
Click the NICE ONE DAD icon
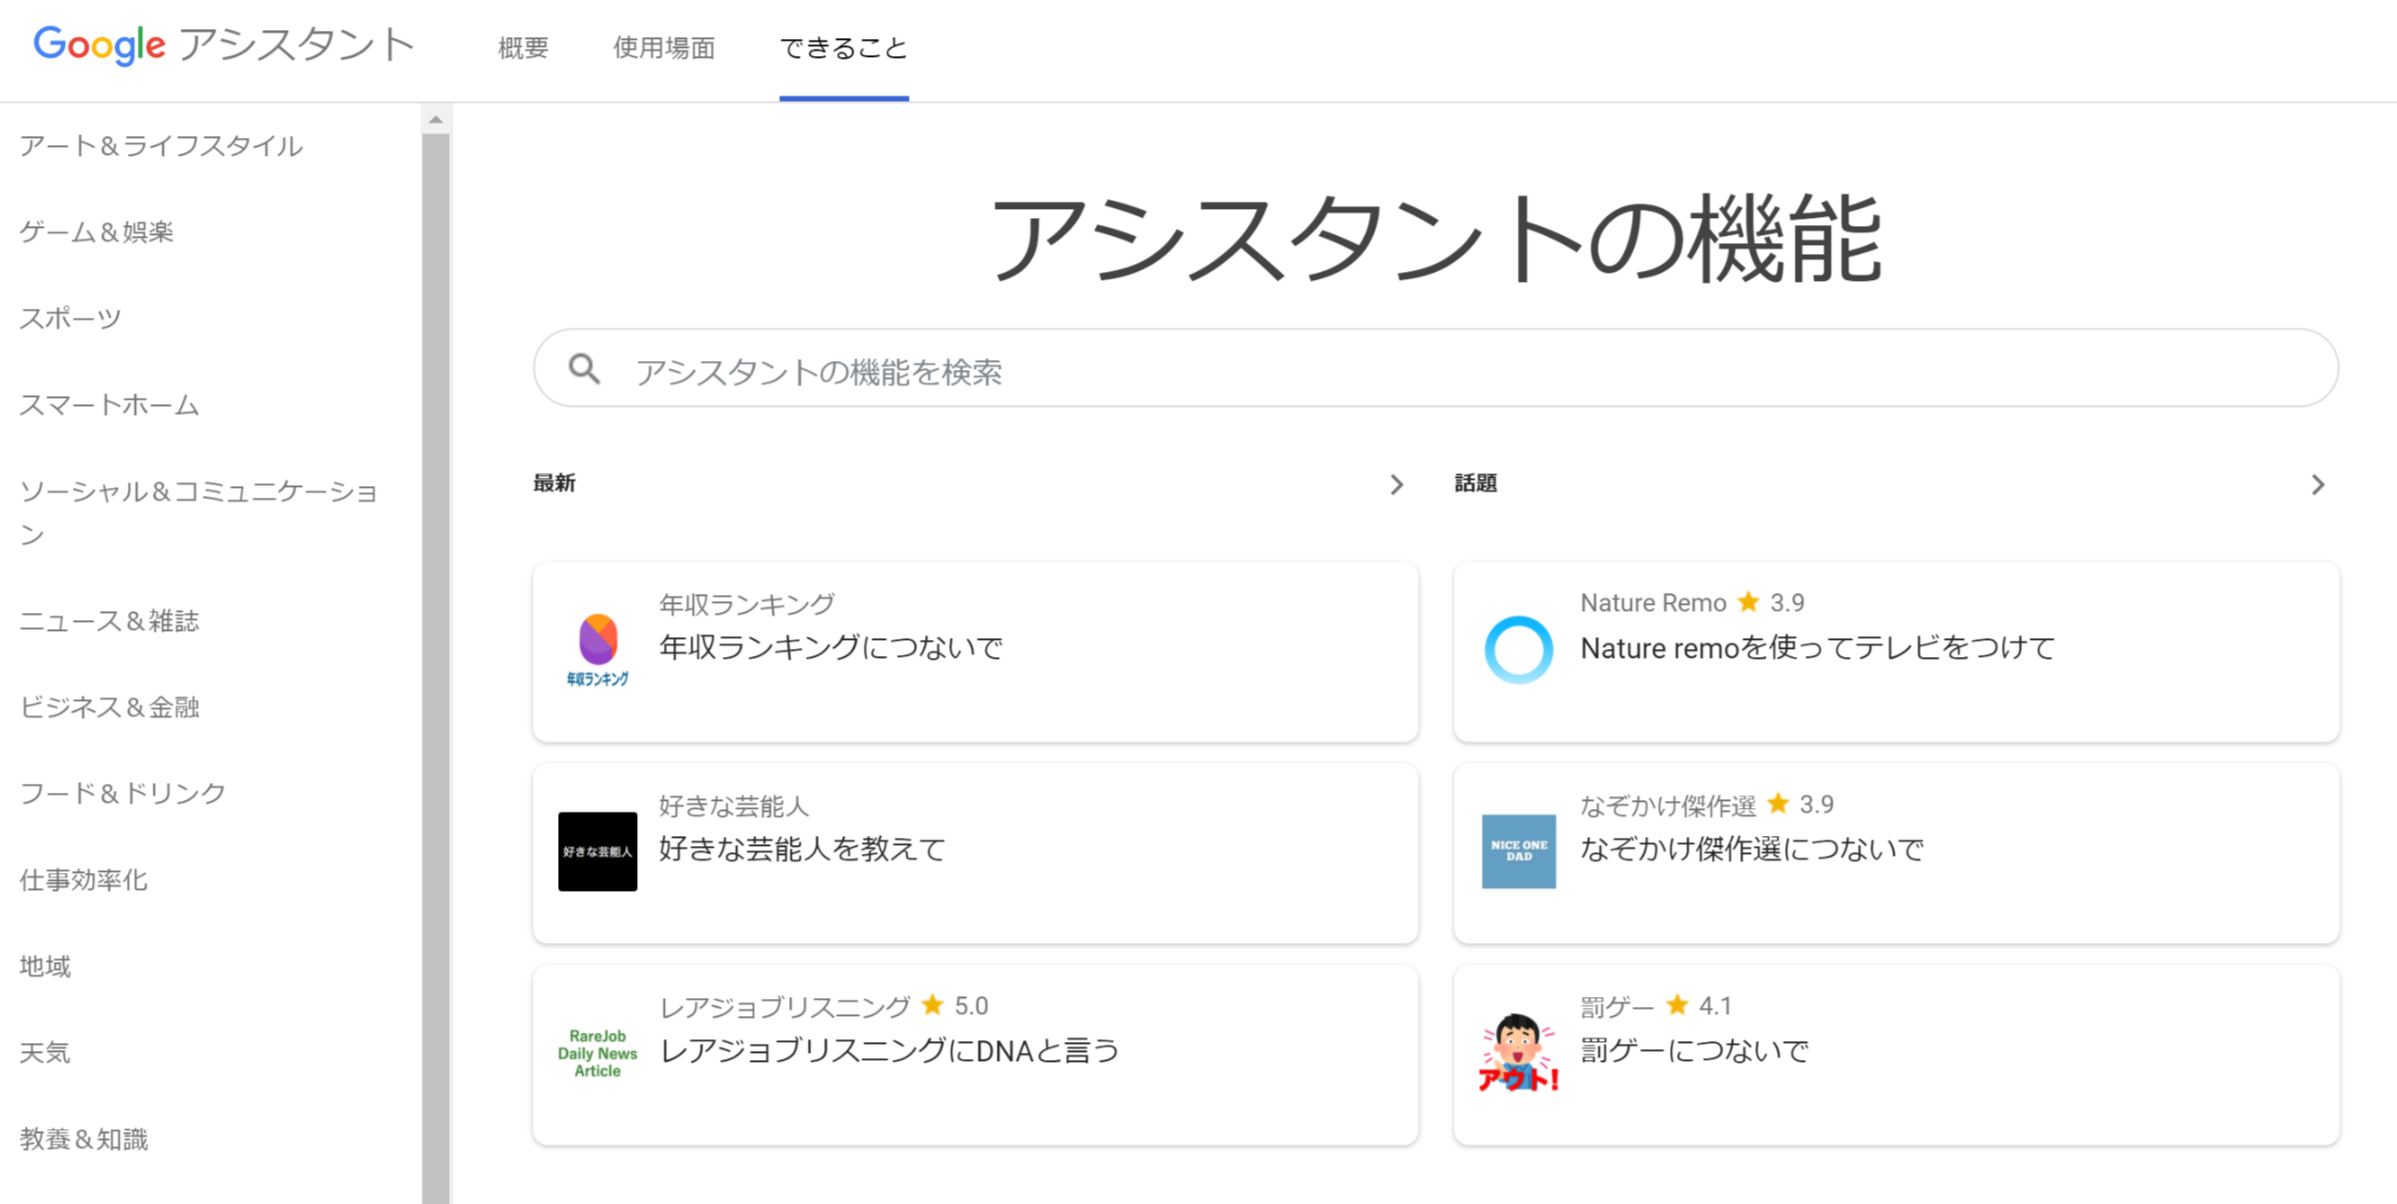1518,851
